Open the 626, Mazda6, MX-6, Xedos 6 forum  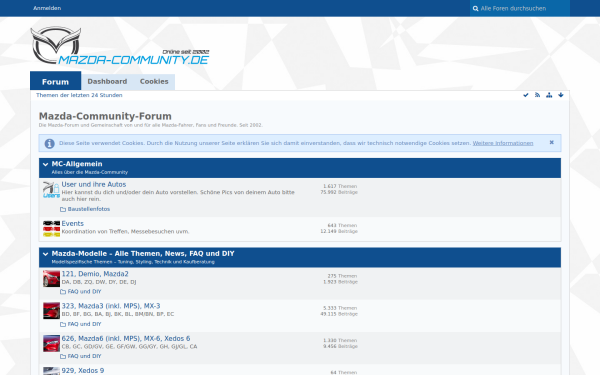click(x=126, y=339)
